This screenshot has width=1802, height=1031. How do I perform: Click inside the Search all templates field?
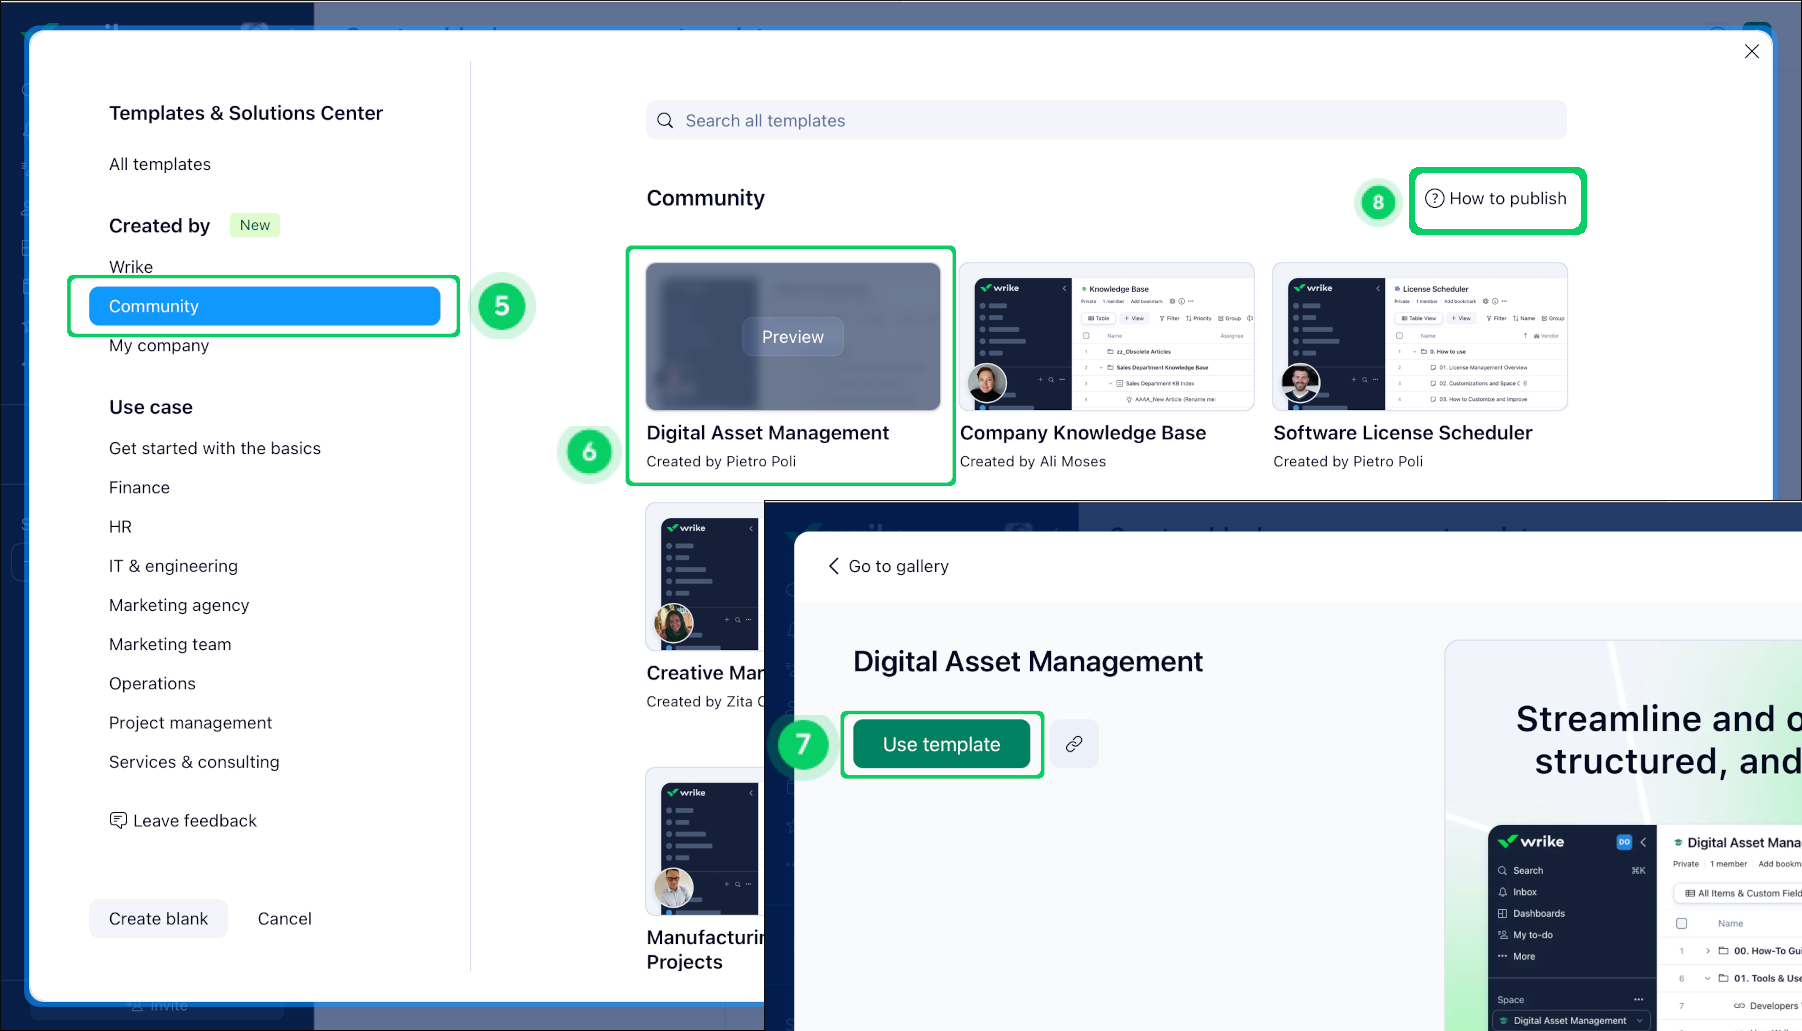(1105, 121)
